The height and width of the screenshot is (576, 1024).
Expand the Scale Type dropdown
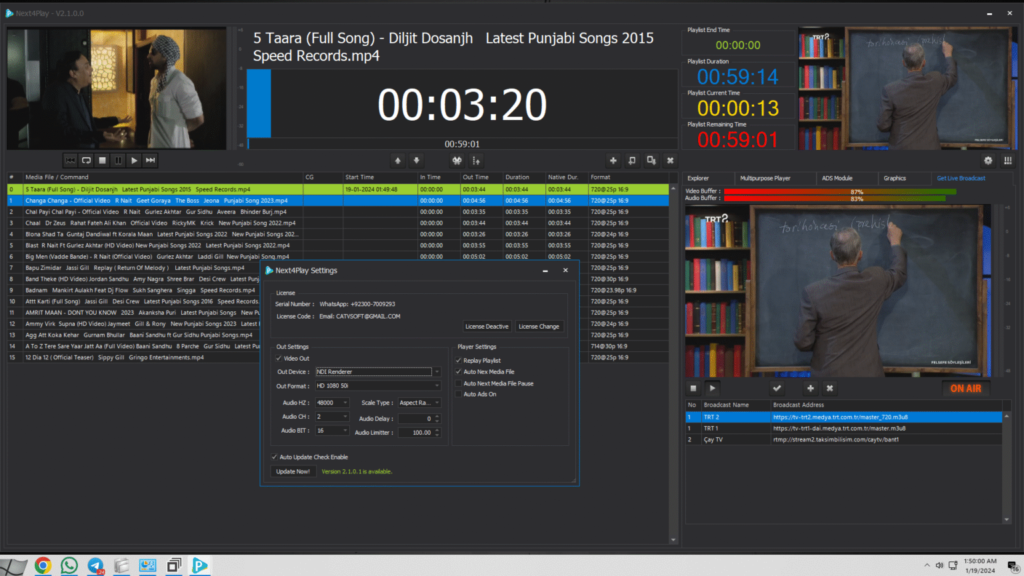coord(436,403)
